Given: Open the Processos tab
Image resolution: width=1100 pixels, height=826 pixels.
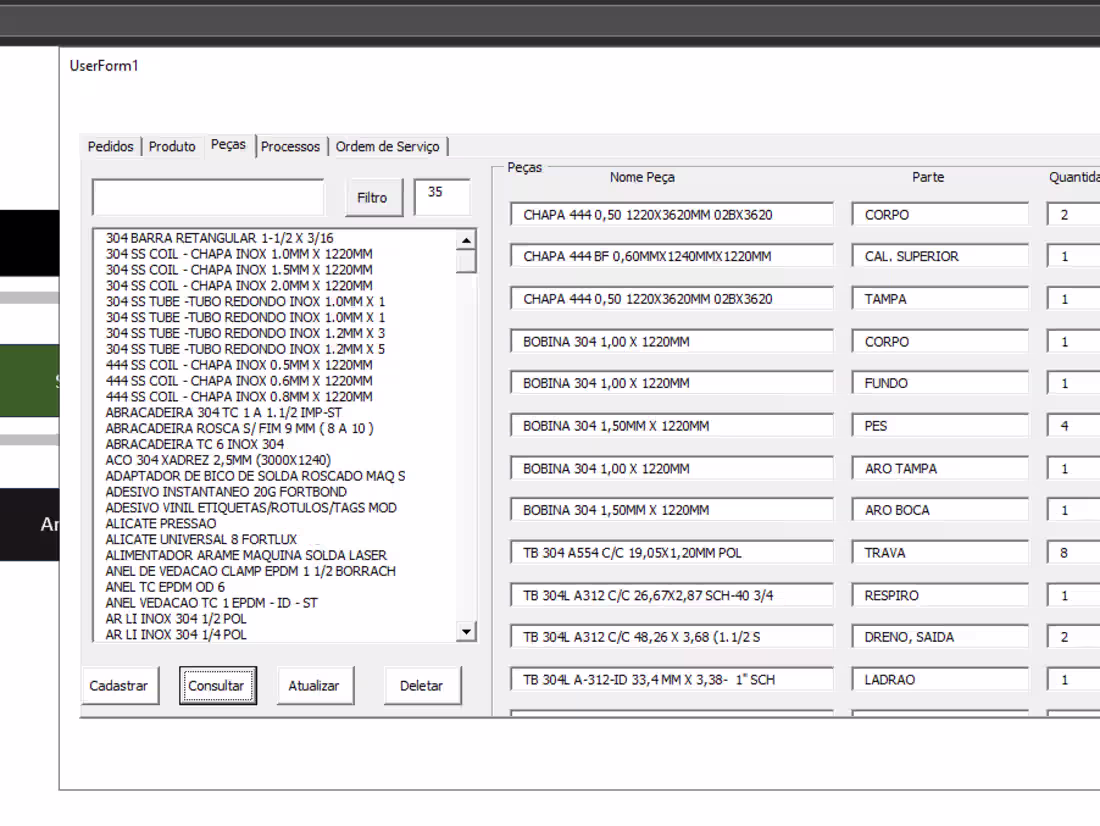Looking at the screenshot, I should pos(291,146).
